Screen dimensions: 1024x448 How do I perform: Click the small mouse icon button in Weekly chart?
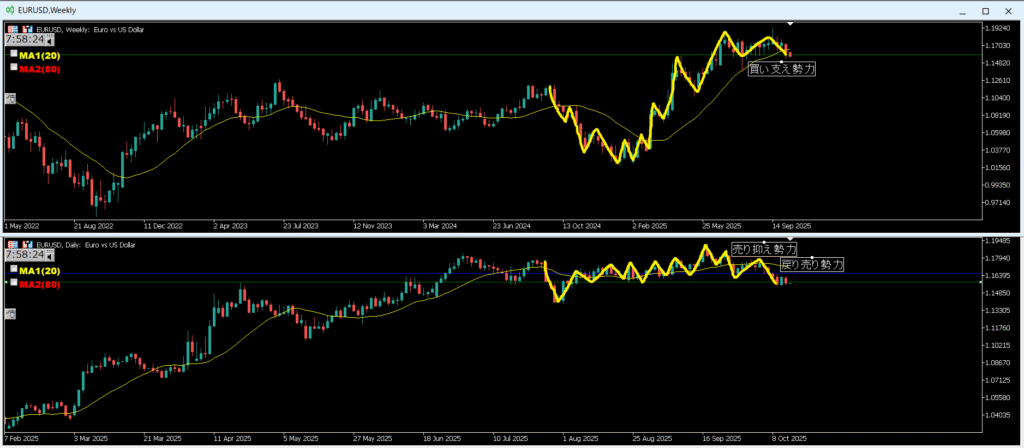pos(10,98)
